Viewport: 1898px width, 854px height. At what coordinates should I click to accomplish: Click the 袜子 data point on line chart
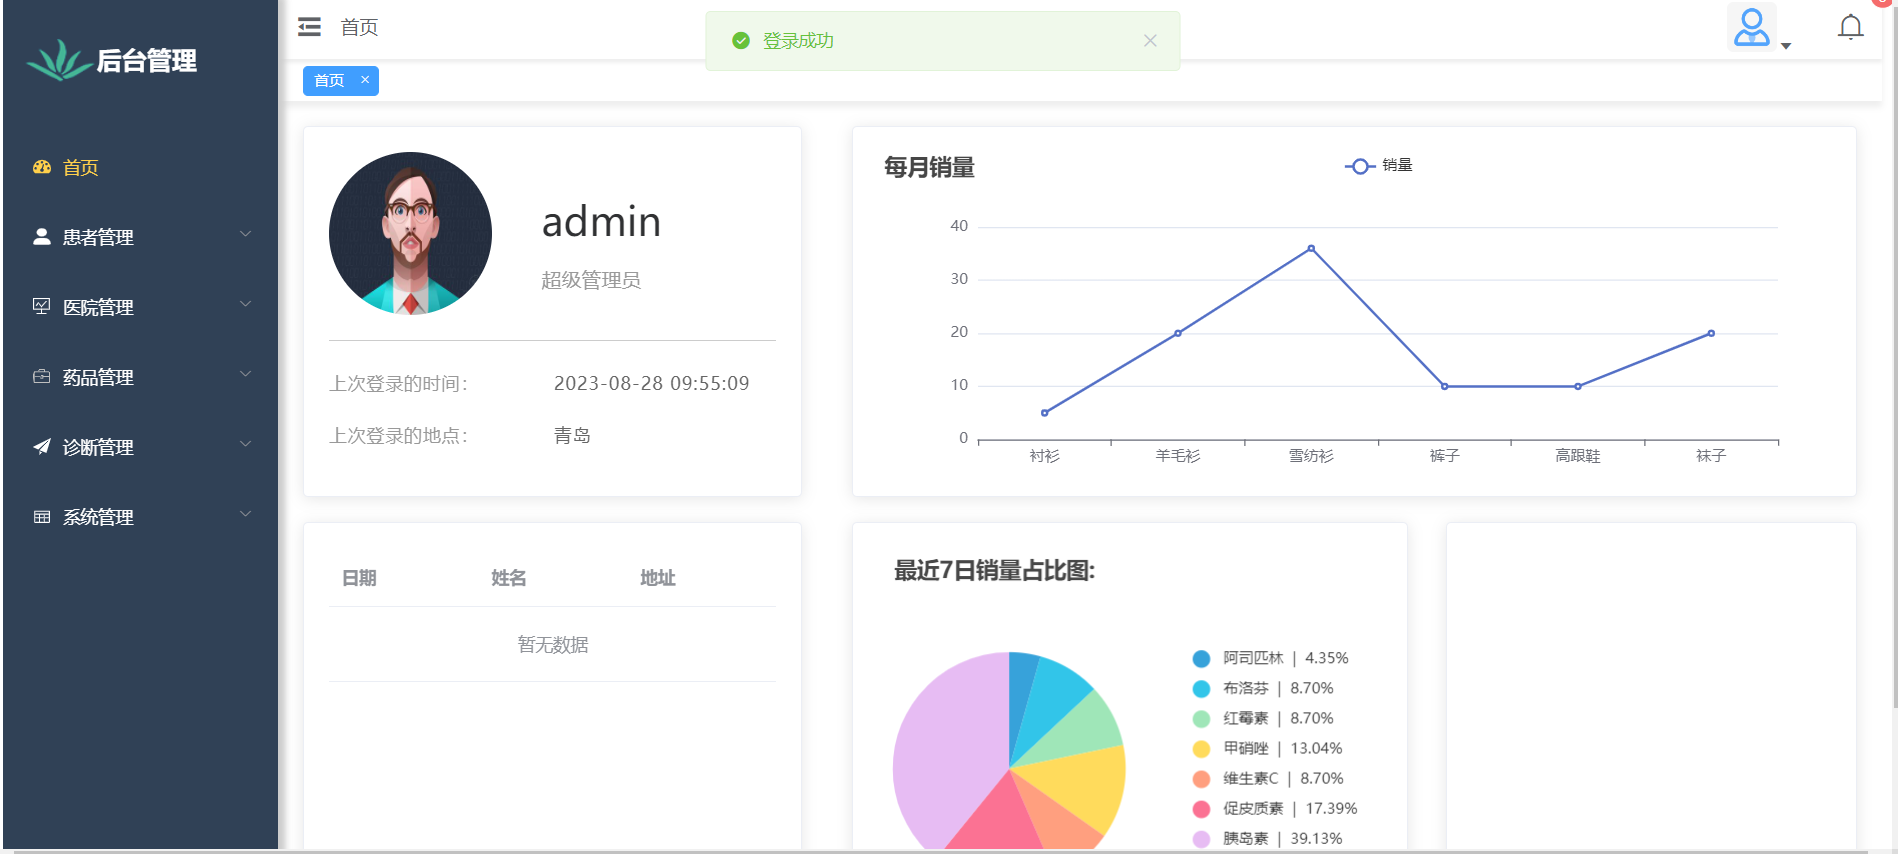tap(1711, 333)
